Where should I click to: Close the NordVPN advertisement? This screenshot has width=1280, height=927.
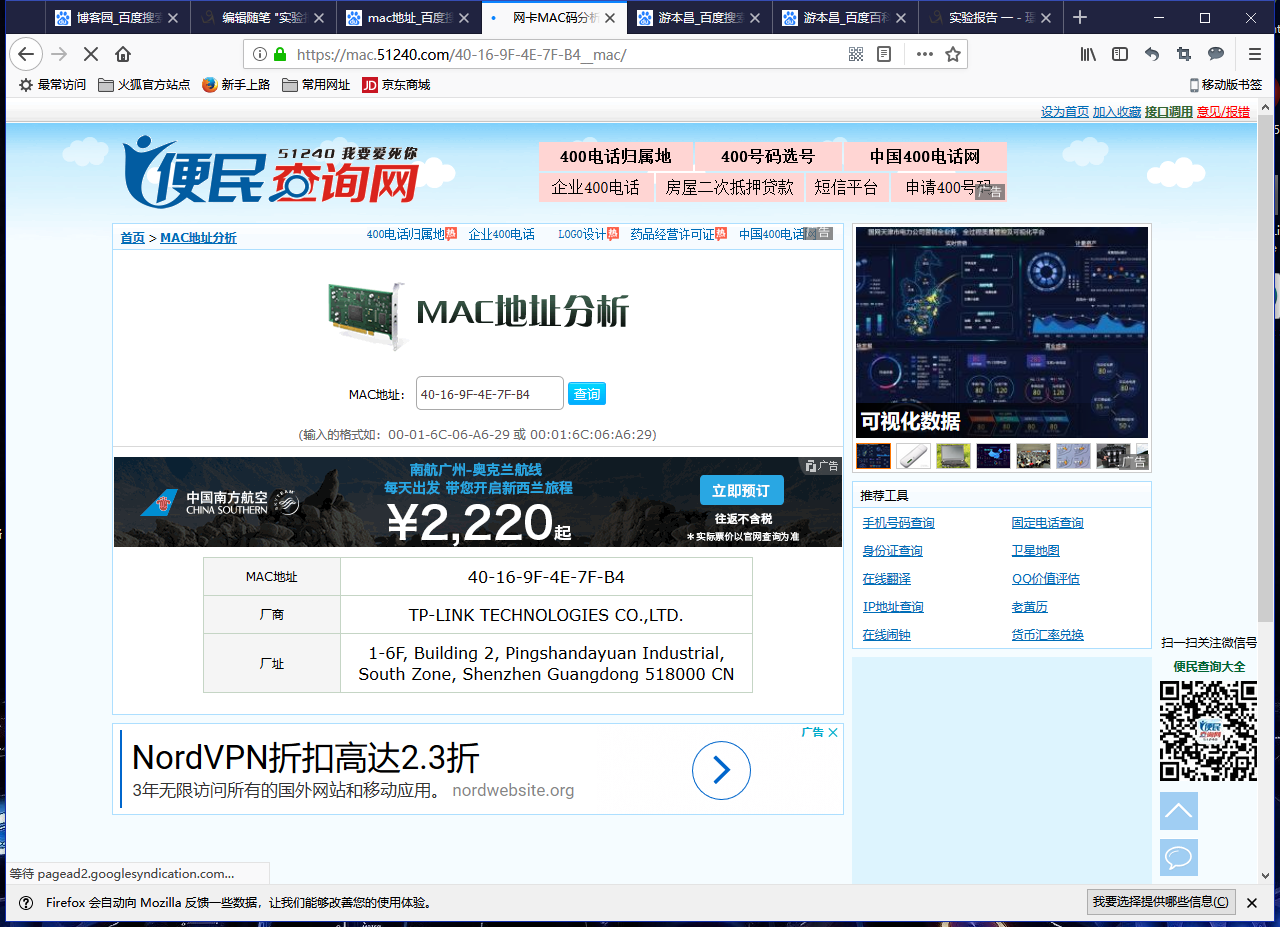833,732
